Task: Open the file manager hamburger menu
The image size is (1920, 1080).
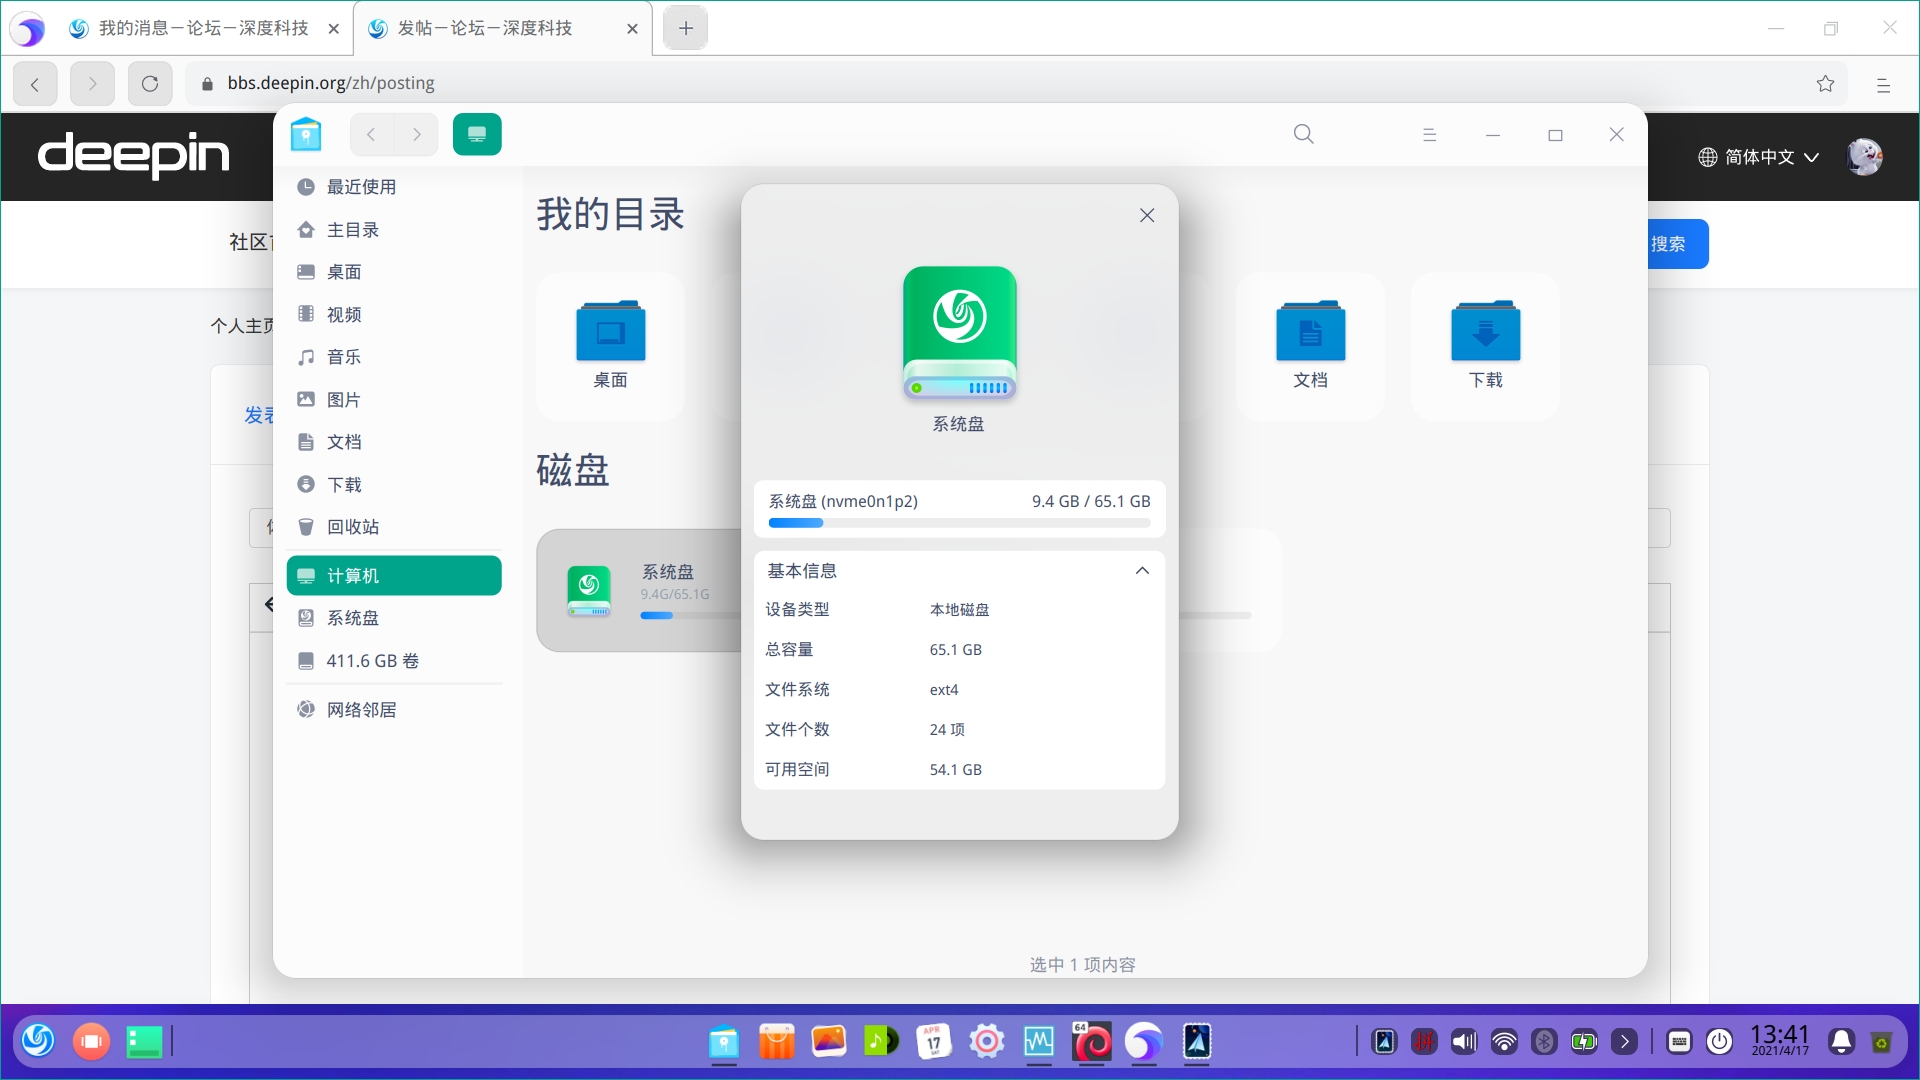Action: tap(1429, 135)
